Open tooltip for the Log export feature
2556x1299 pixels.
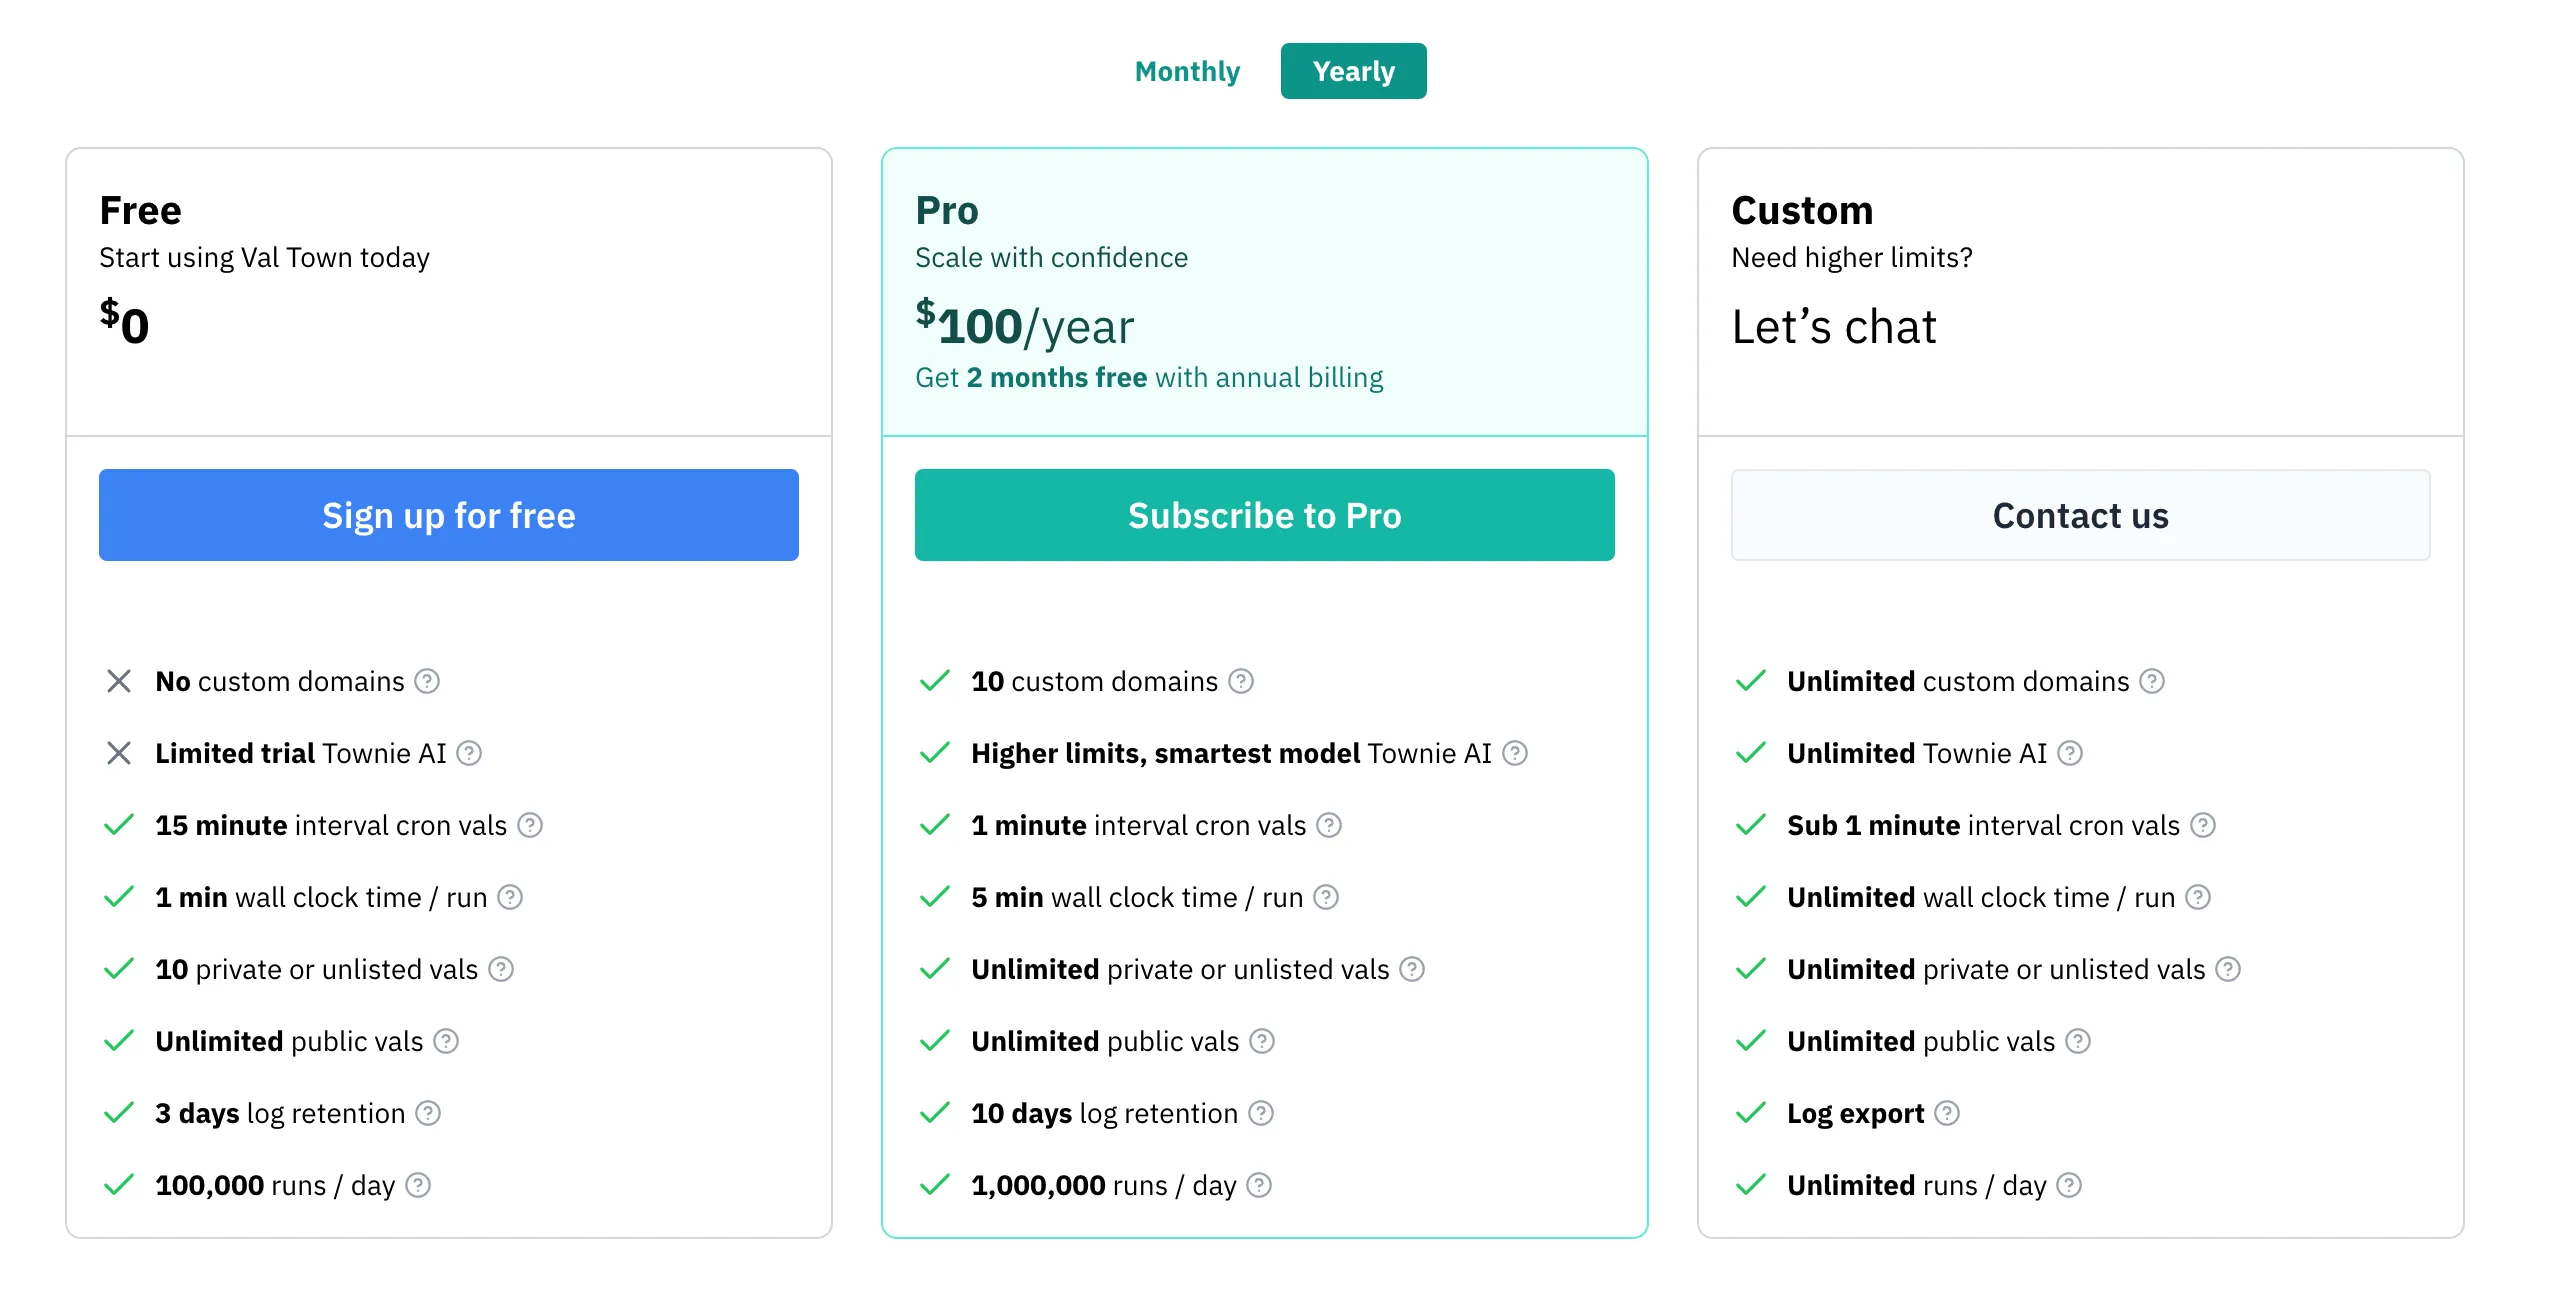pos(1945,1113)
